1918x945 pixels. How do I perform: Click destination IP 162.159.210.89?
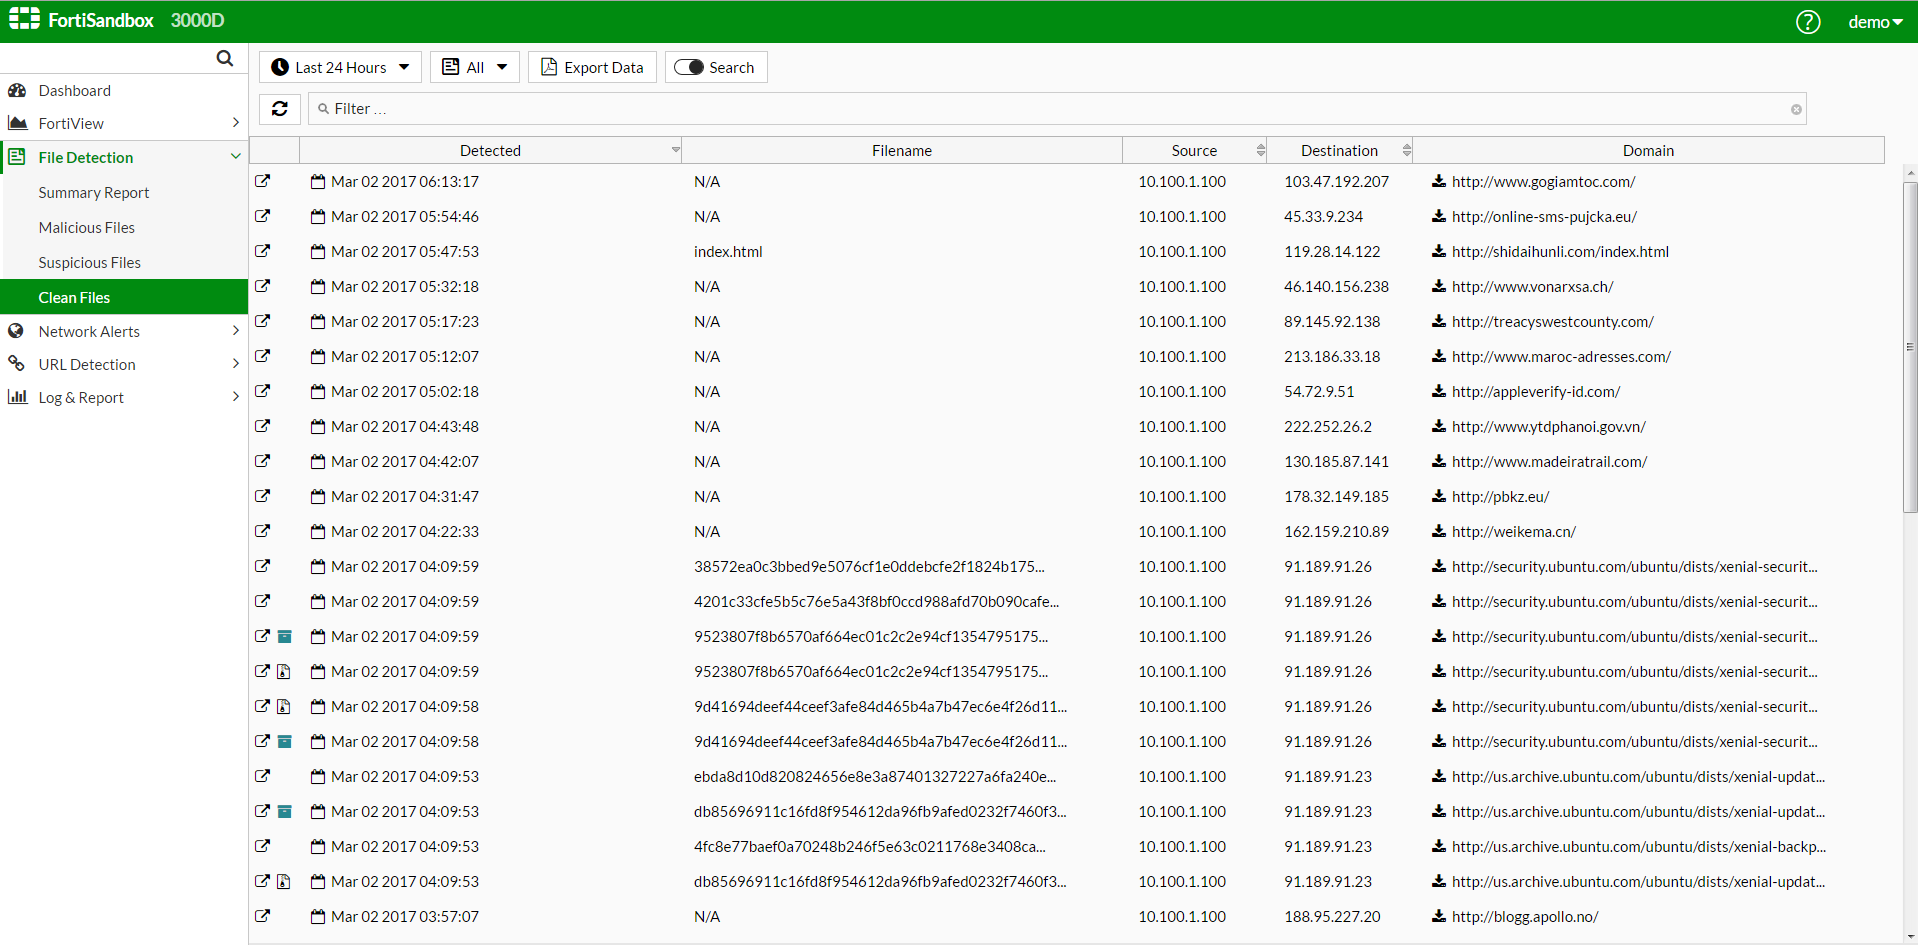[1336, 531]
